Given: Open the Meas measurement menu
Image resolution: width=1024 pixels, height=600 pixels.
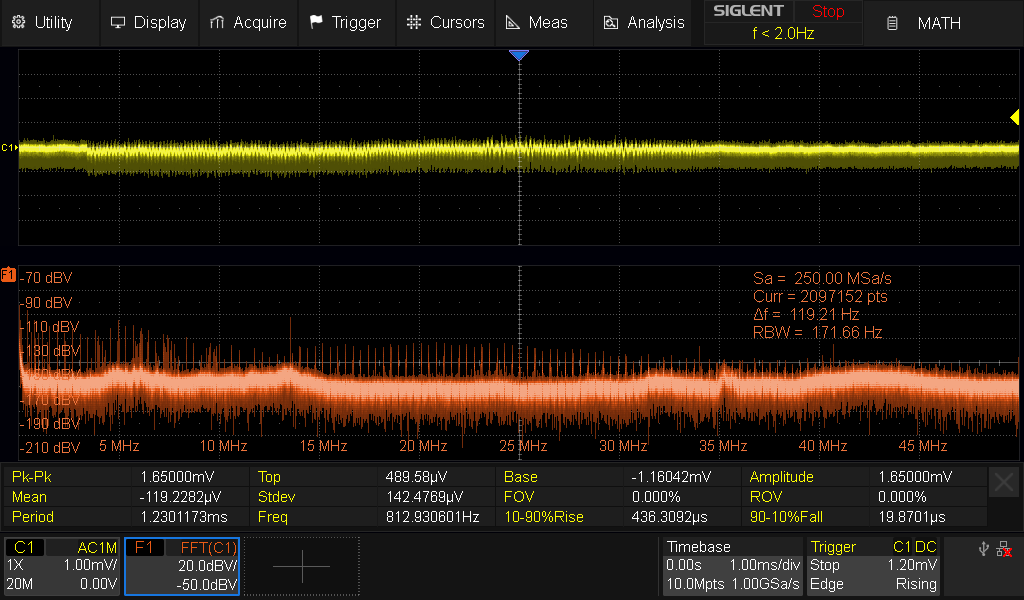Looking at the screenshot, I should (537, 22).
